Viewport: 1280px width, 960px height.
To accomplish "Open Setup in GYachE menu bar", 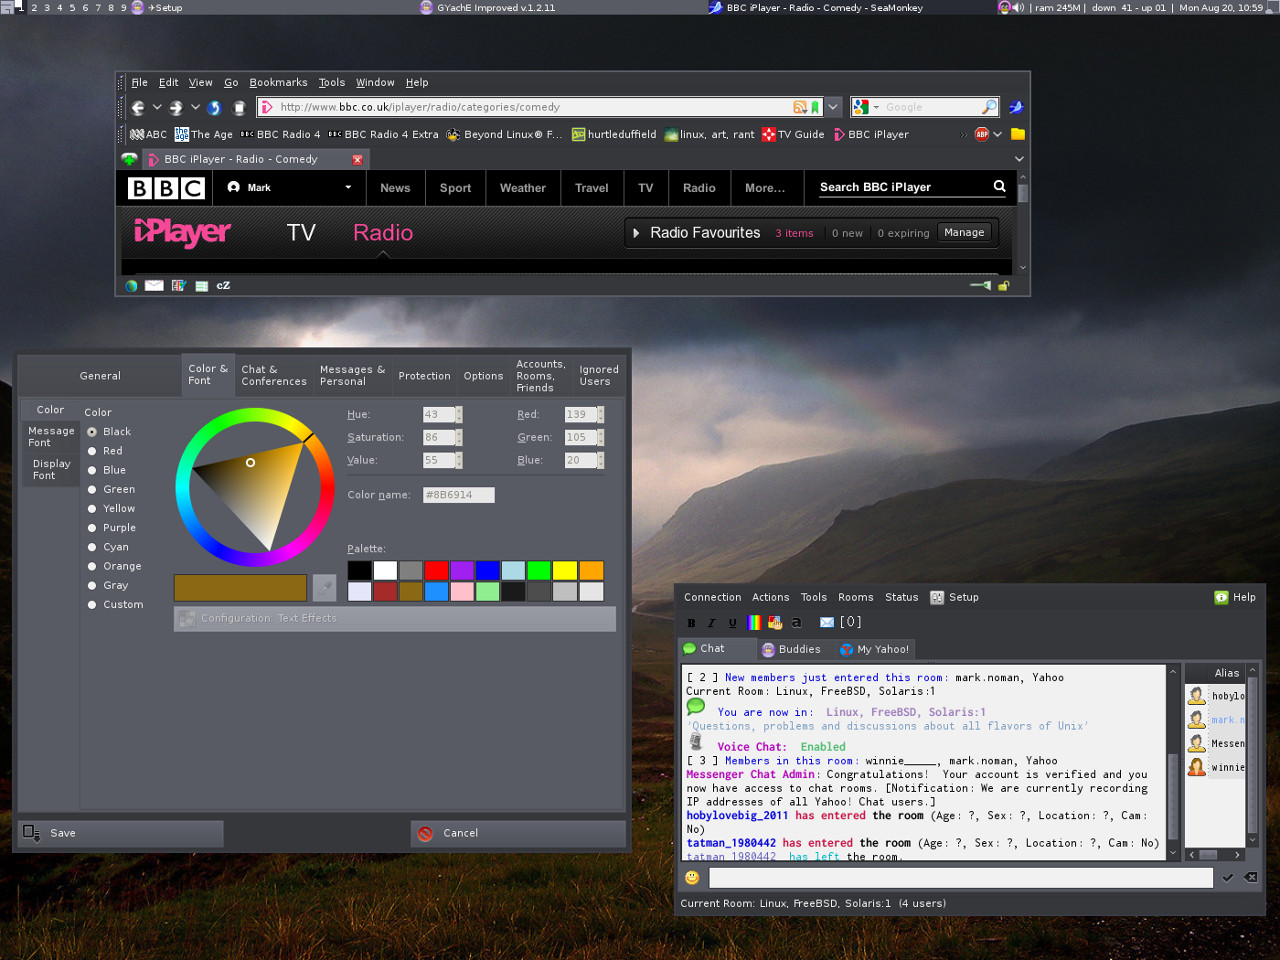I will tap(954, 597).
